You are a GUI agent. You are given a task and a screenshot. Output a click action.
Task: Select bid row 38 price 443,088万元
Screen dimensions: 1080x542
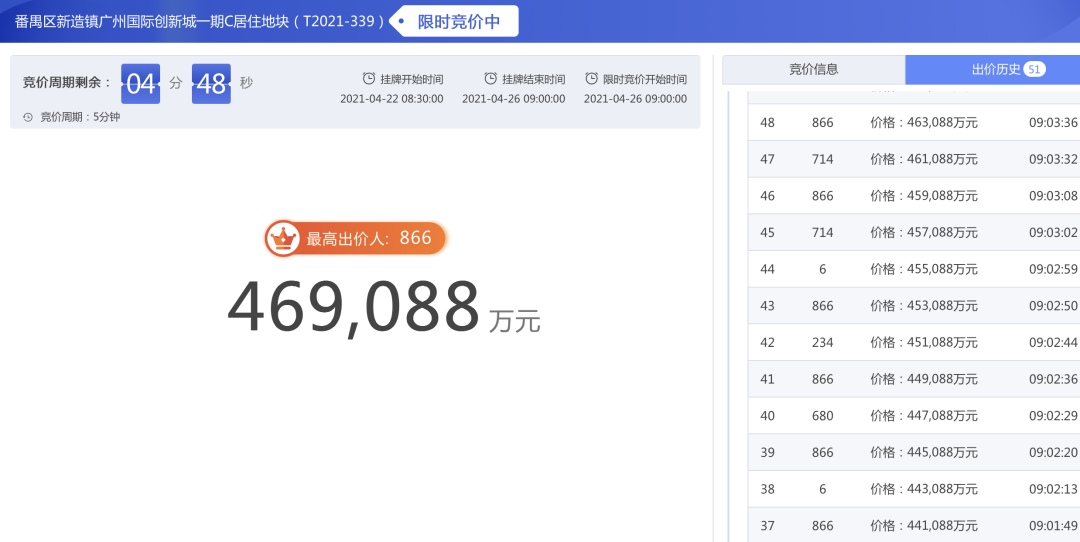pyautogui.click(x=914, y=489)
